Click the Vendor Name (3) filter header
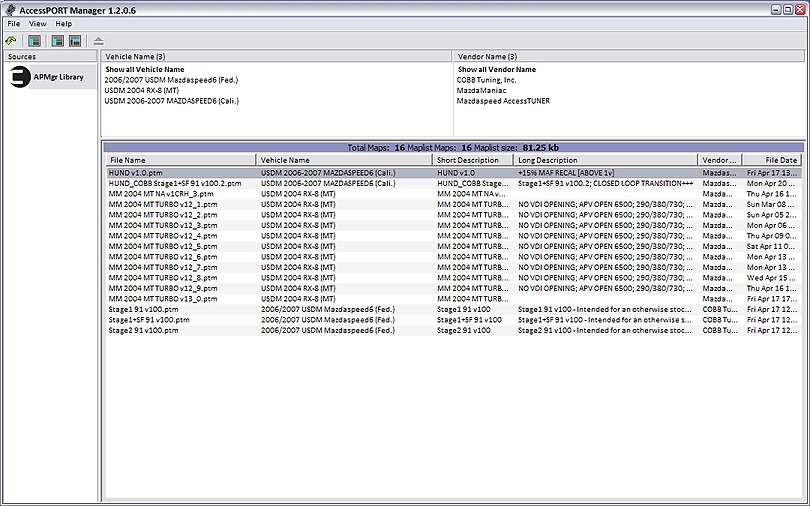Screen dimensions: 810x506 [629, 56]
